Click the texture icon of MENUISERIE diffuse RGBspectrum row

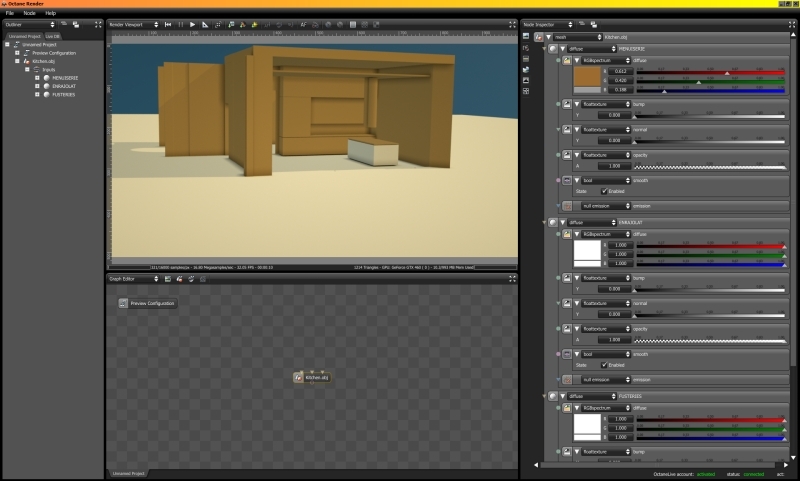click(x=567, y=60)
